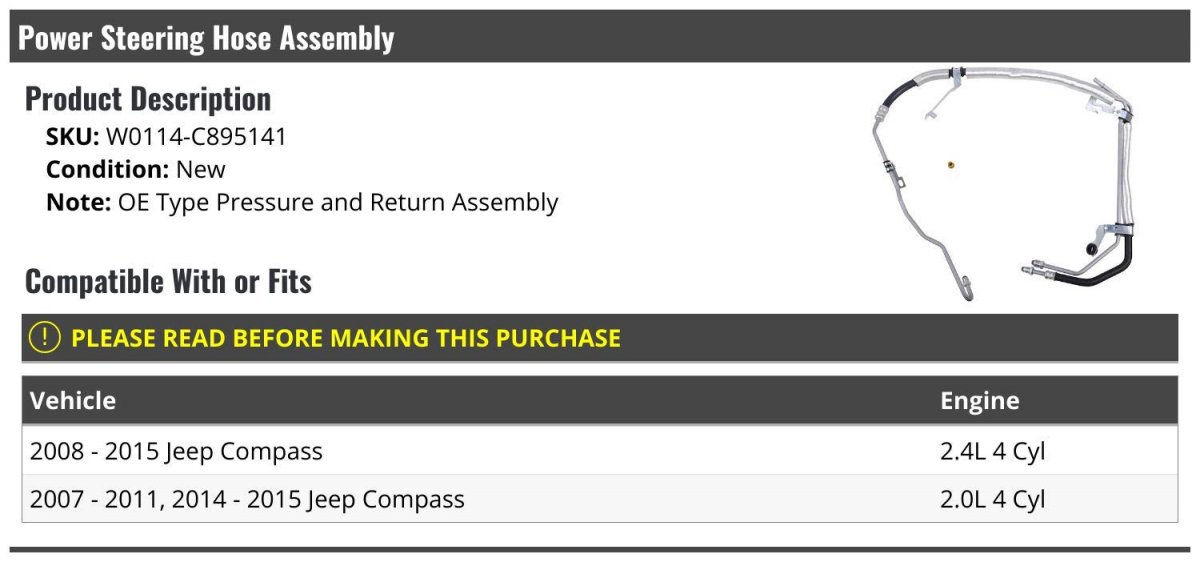Open the PLEASE READ BEFORE MAKING THIS PURCHASE banner

pos(600,338)
